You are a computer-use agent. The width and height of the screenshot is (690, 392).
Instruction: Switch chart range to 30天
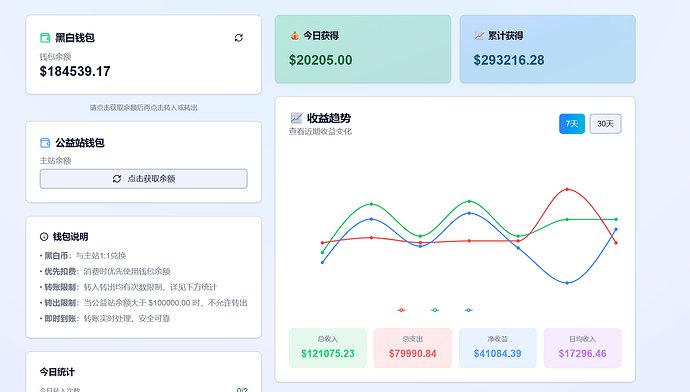point(605,124)
